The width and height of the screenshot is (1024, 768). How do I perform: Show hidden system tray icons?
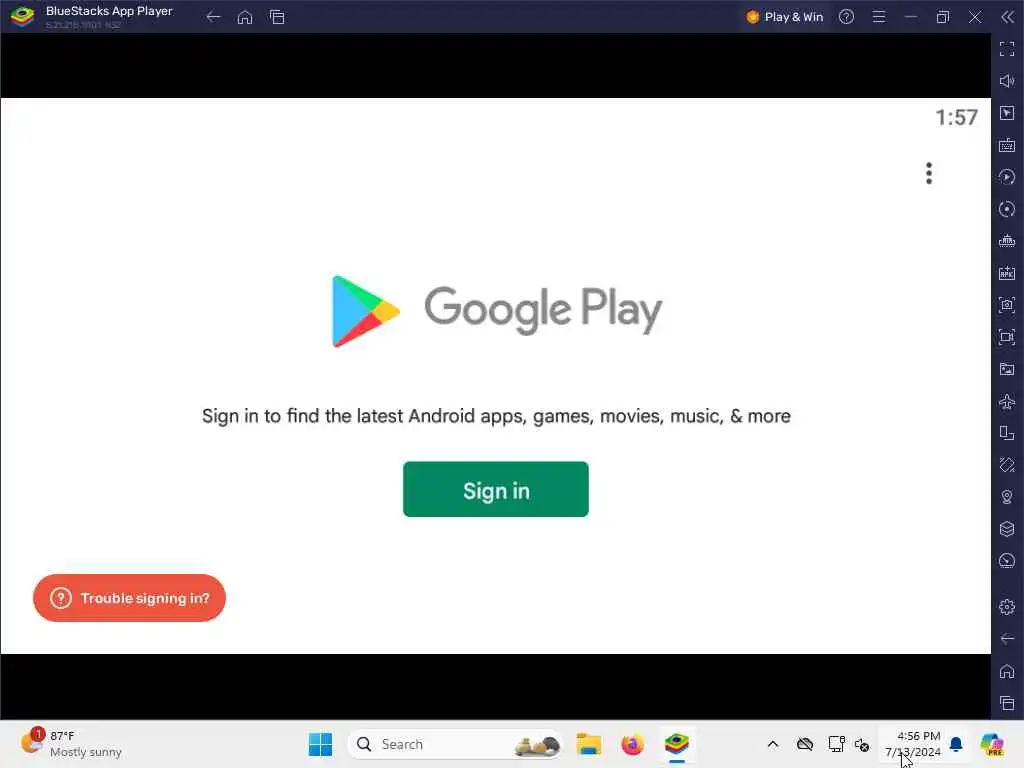[773, 744]
